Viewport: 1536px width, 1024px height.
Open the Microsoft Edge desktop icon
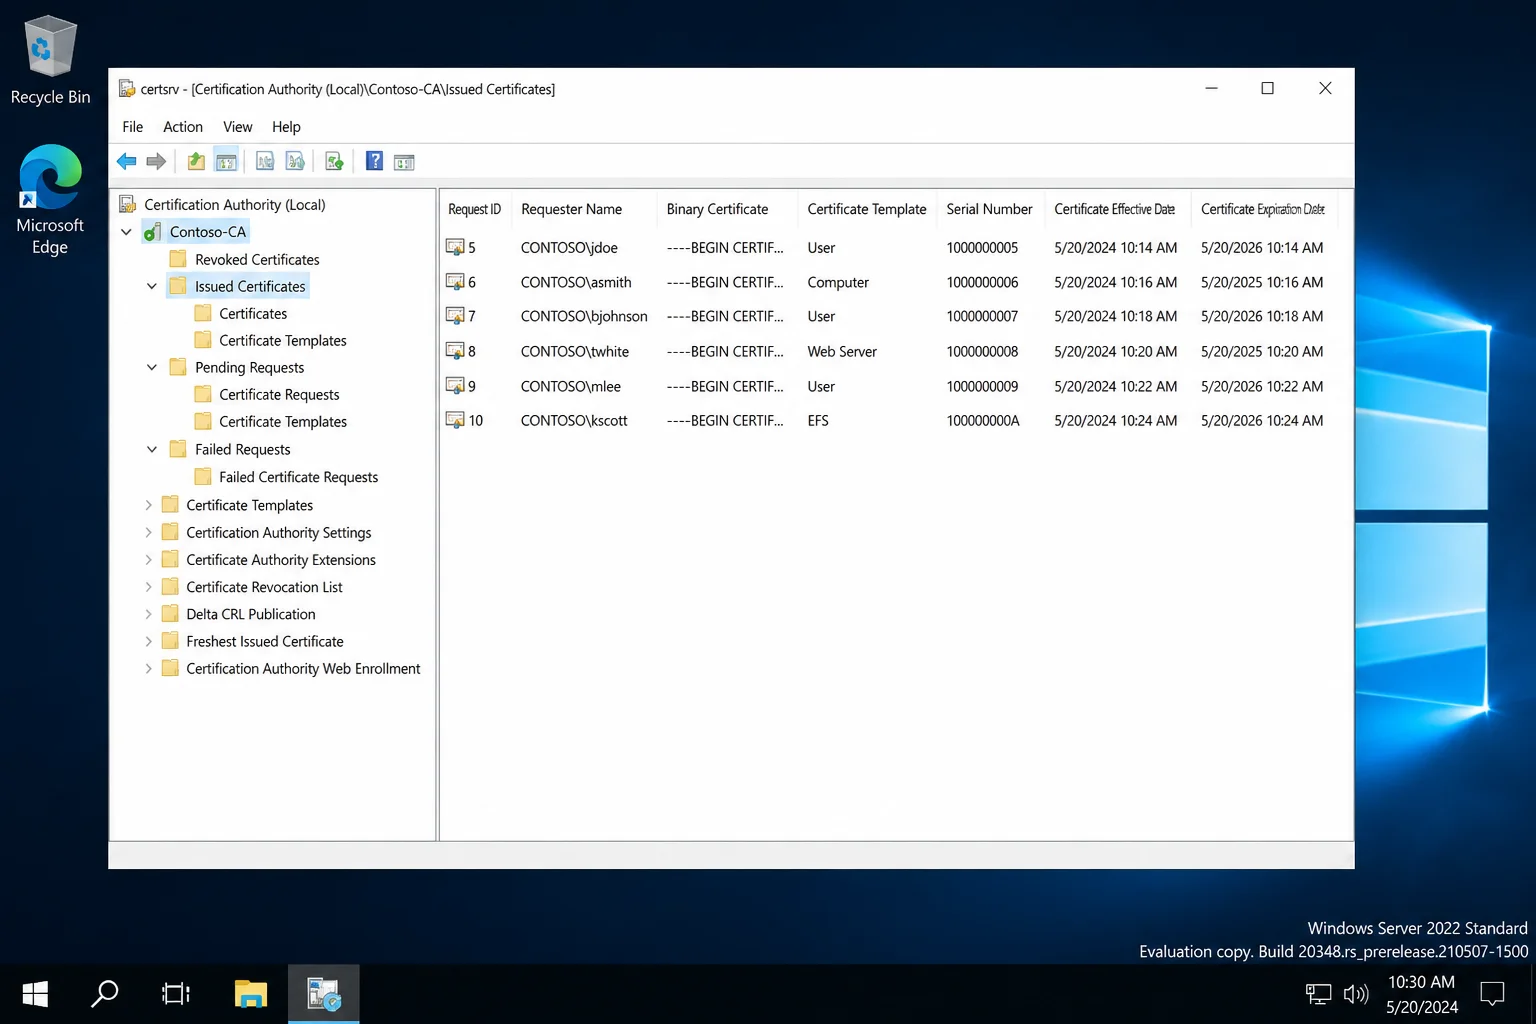[x=50, y=200]
